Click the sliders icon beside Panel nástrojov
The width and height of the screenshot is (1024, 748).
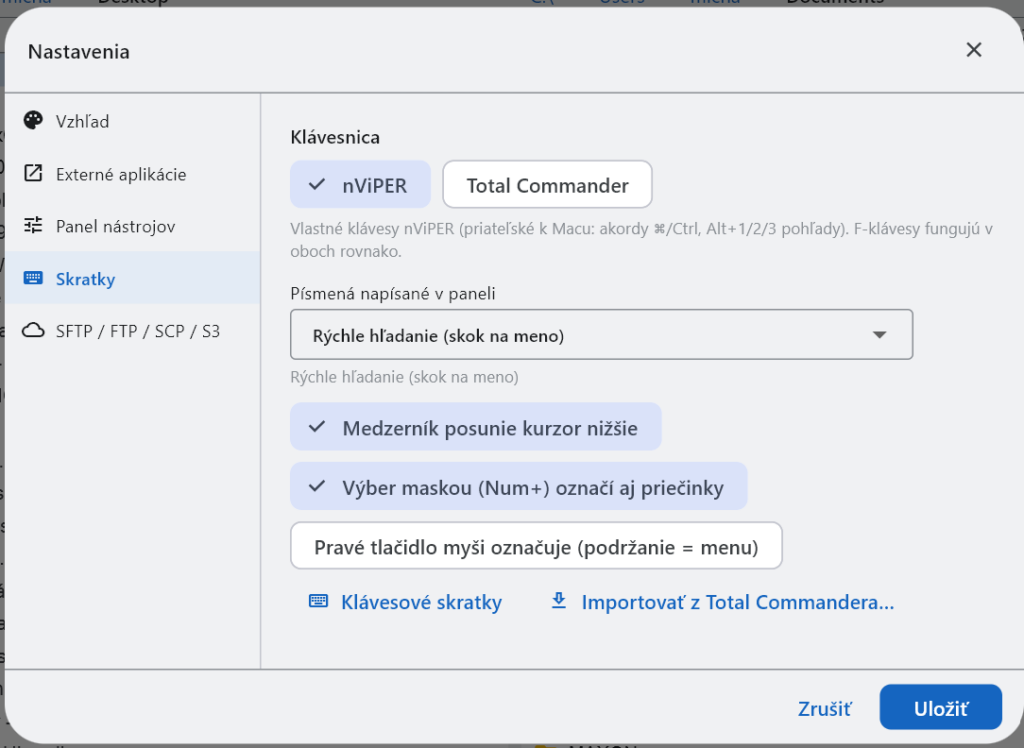[33, 225]
